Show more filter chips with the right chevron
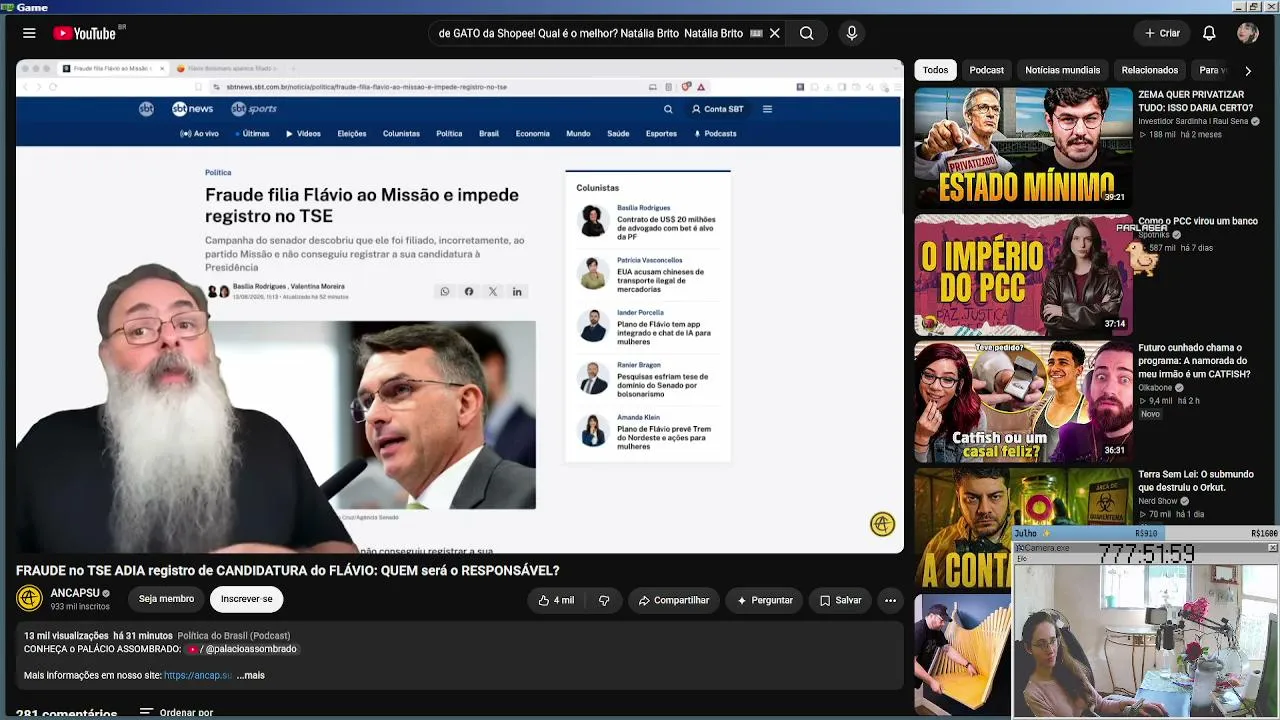 pyautogui.click(x=1247, y=71)
